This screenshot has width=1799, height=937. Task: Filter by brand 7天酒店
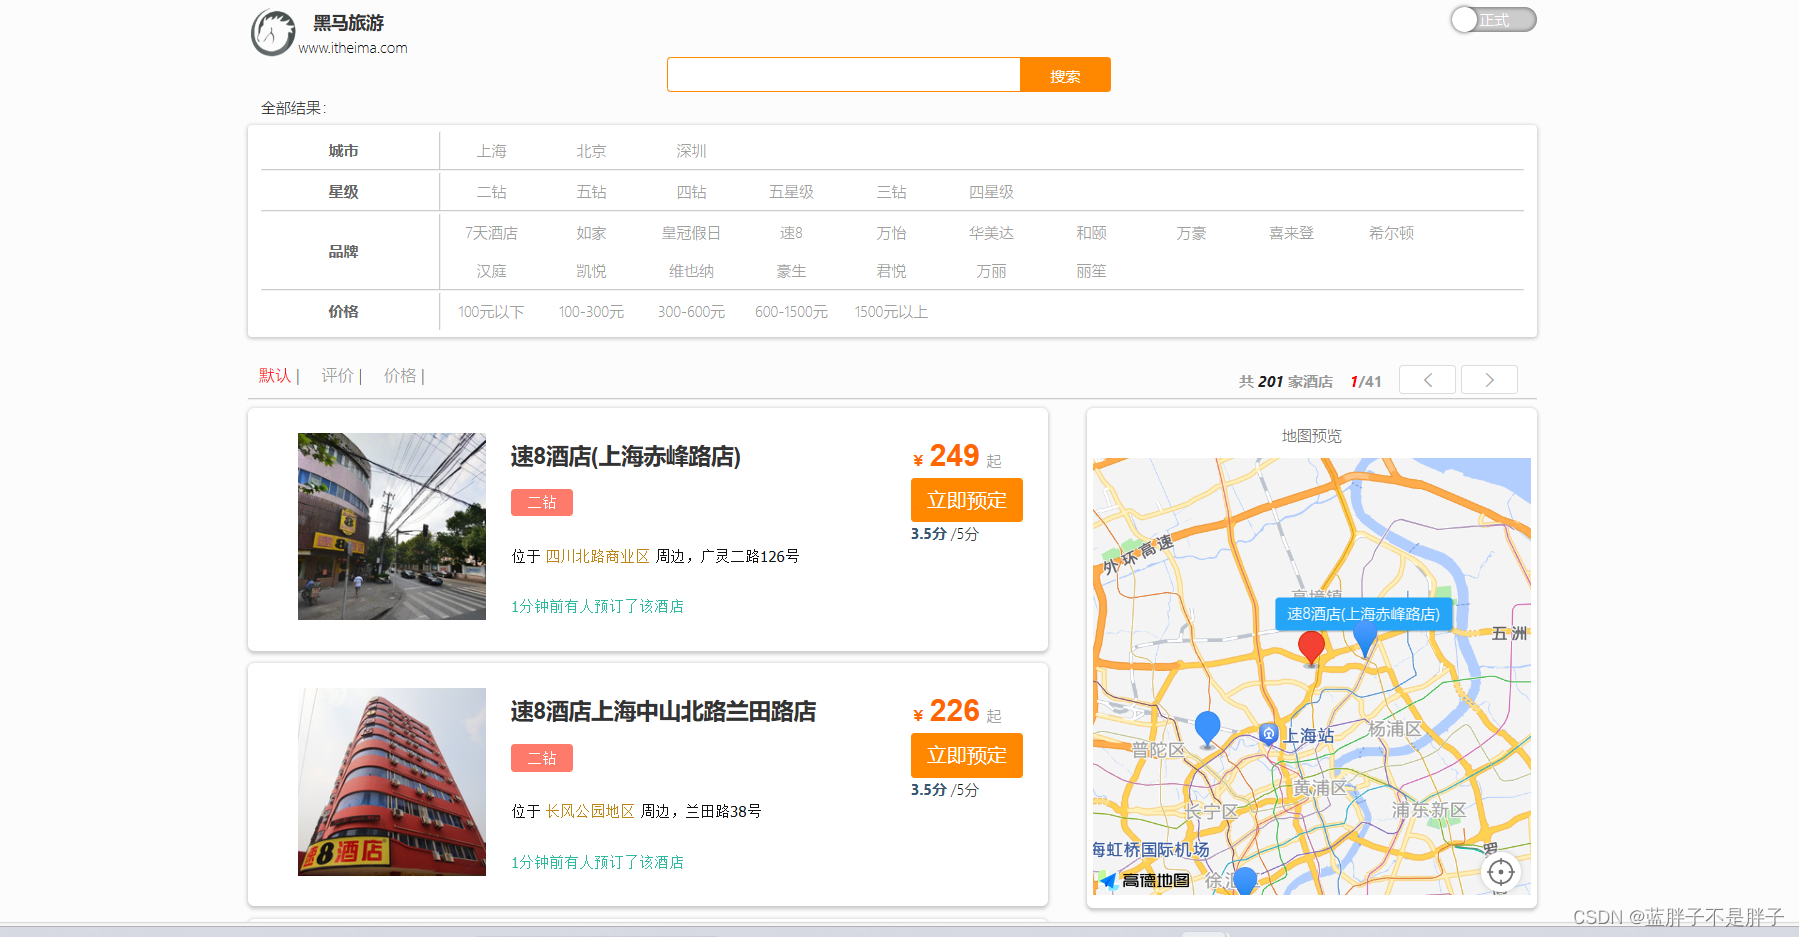pyautogui.click(x=491, y=233)
